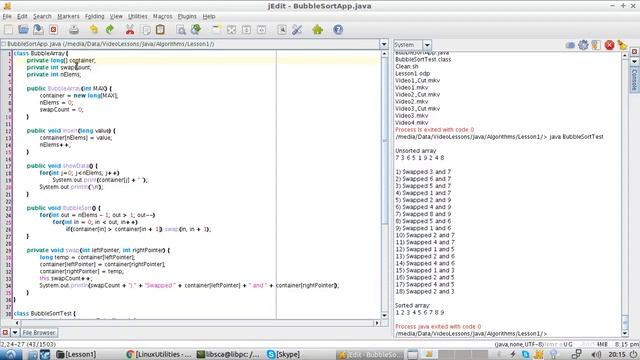Switch to LinuxUtilities Chrome taskbar entry
Image resolution: width=640 pixels, height=360 pixels.
(159, 354)
